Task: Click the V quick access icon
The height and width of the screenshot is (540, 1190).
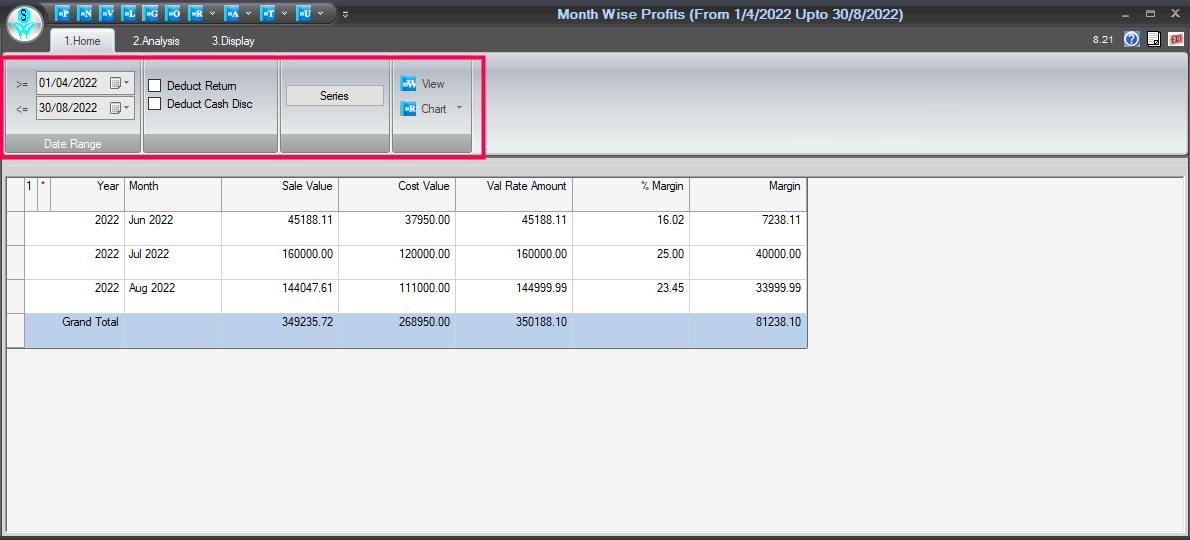Action: (107, 14)
